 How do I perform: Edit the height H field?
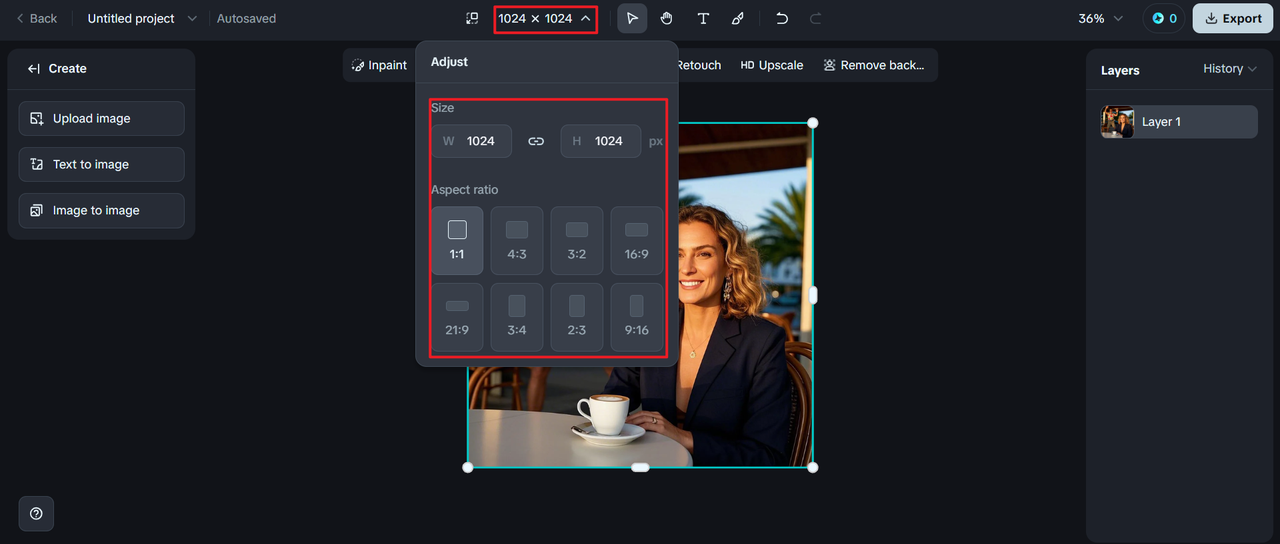point(600,141)
